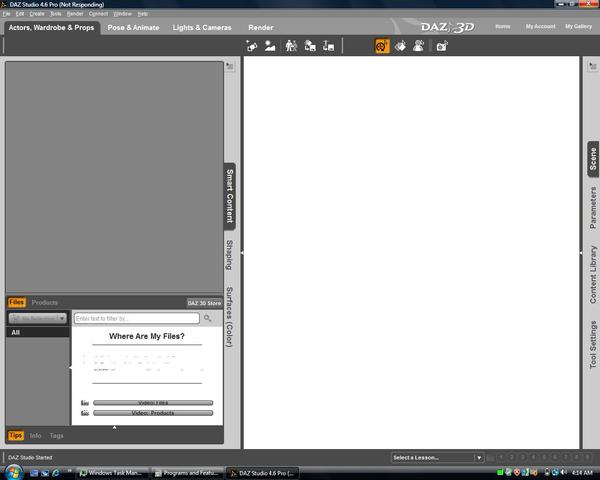Switch to Programs and Features taskbar button

188,473
